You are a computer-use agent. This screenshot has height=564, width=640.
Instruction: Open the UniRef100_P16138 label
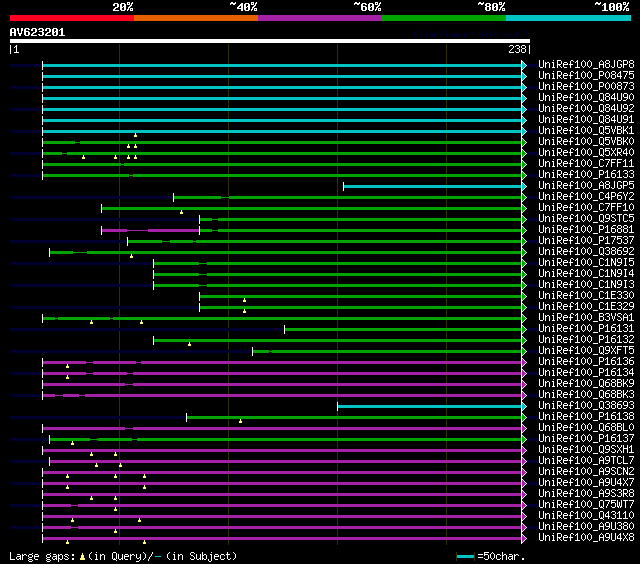pyautogui.click(x=586, y=417)
